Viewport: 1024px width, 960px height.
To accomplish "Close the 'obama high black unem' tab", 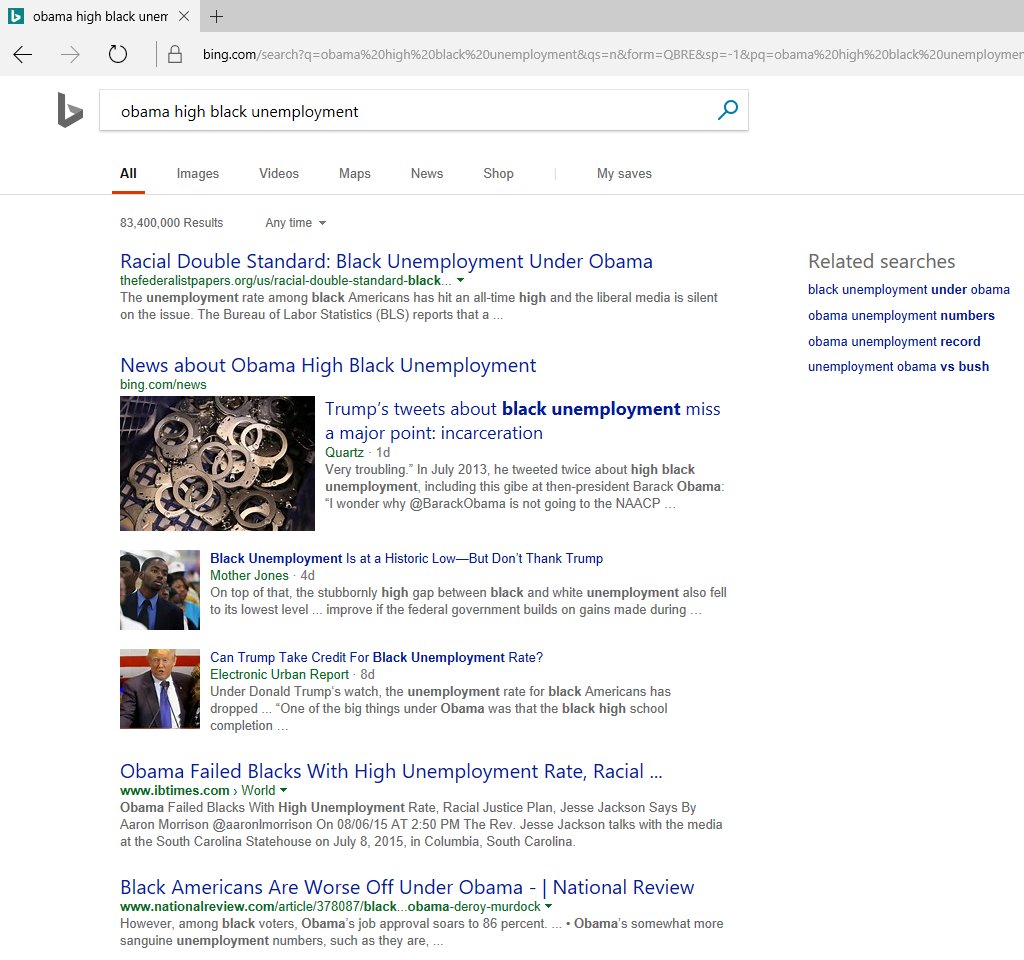I will click(184, 16).
